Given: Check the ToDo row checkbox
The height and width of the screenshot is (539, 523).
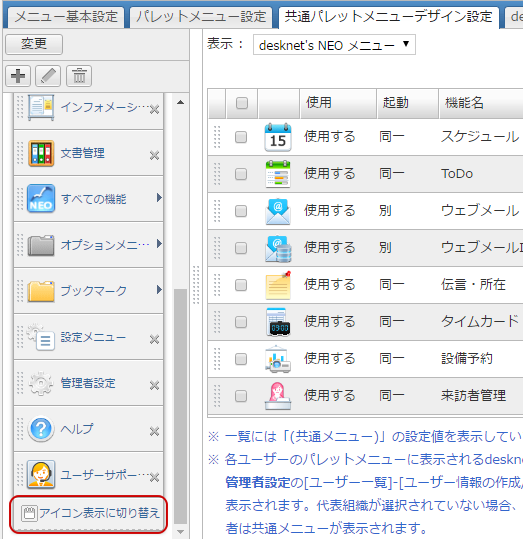Looking at the screenshot, I should (x=241, y=174).
